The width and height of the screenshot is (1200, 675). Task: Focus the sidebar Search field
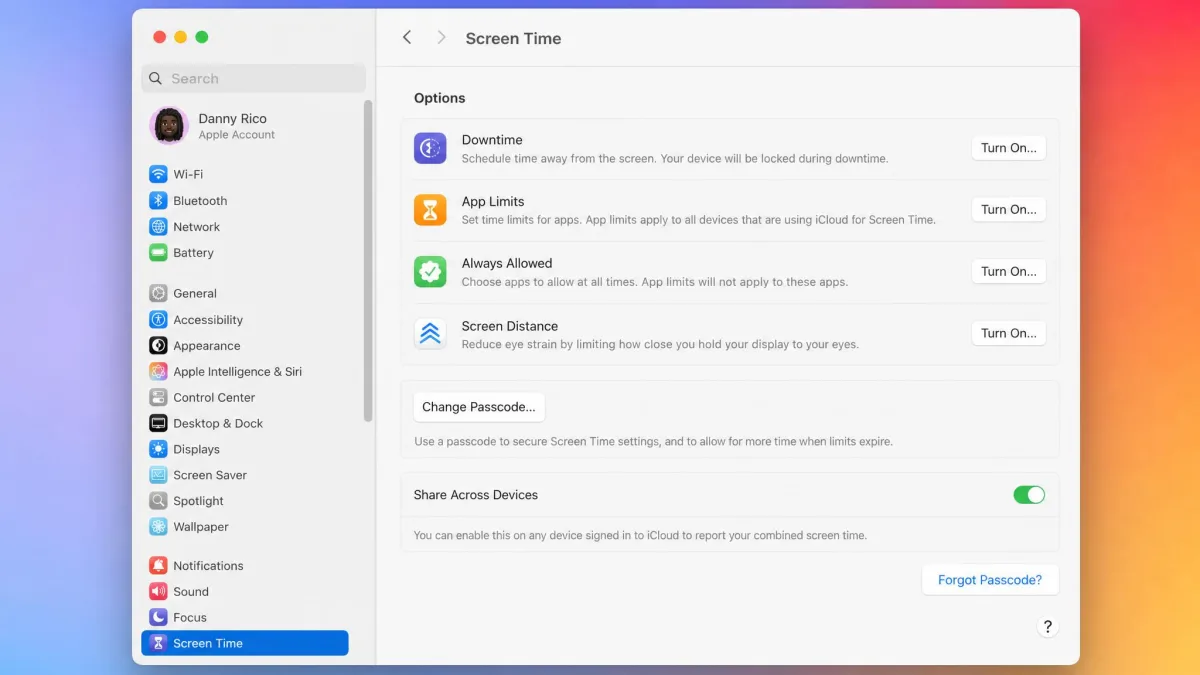coord(254,78)
